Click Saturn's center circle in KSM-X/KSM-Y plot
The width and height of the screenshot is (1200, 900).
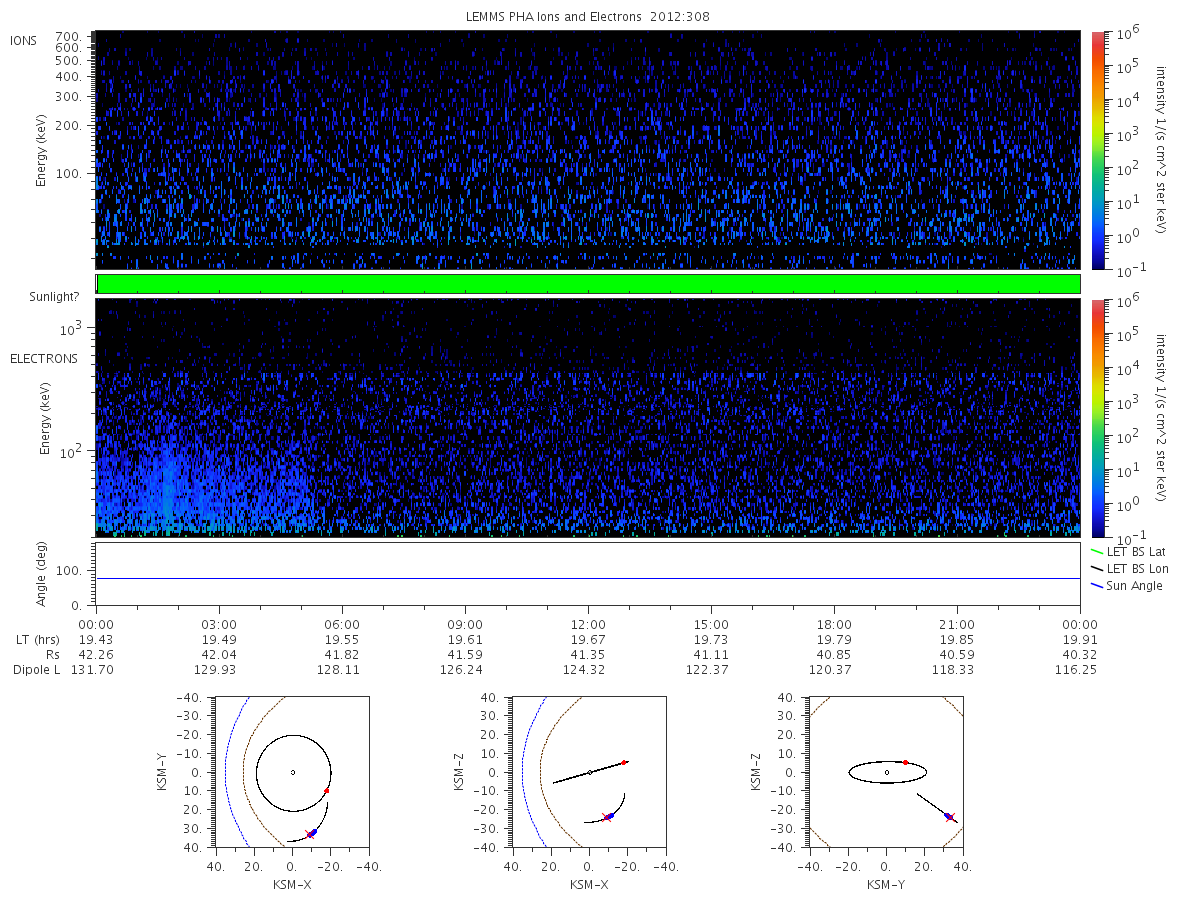(292, 772)
